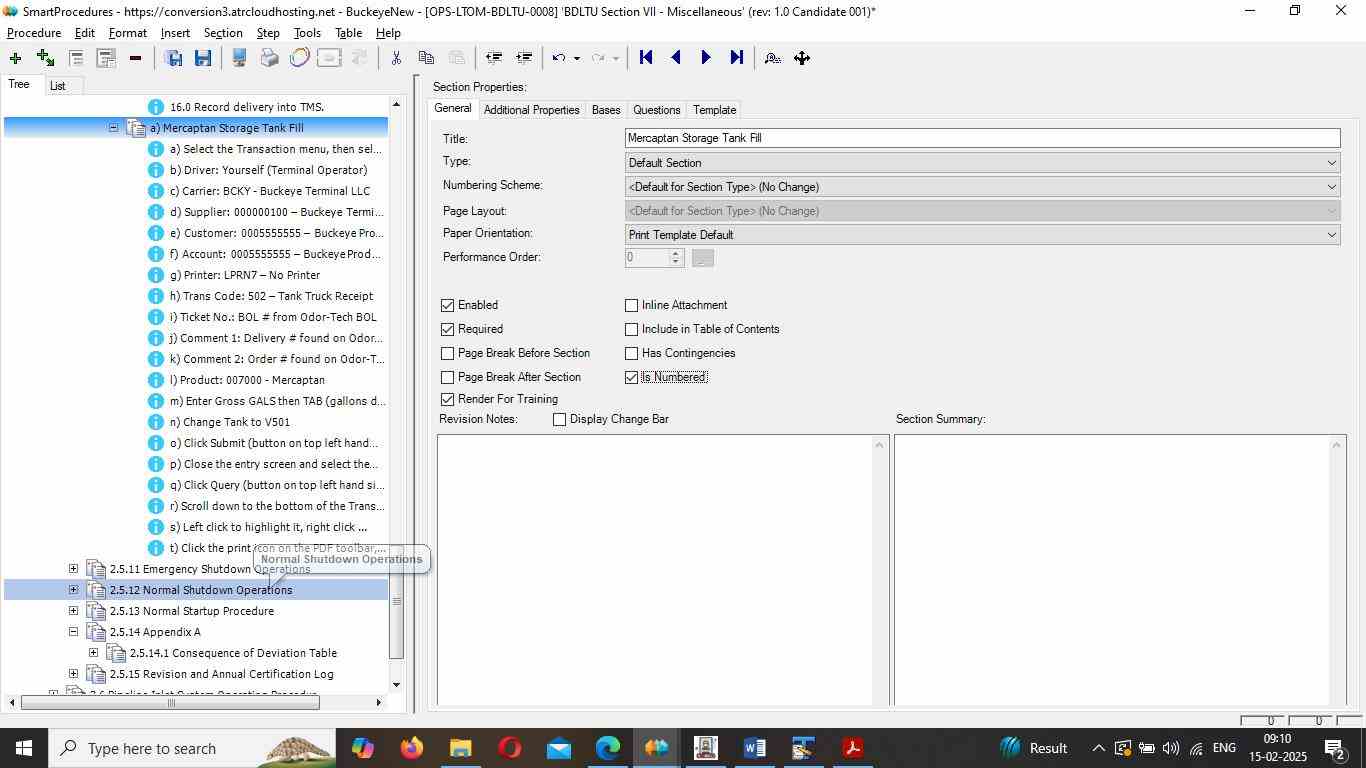Open Firefox from the taskbar
This screenshot has width=1366, height=768.
[x=411, y=748]
